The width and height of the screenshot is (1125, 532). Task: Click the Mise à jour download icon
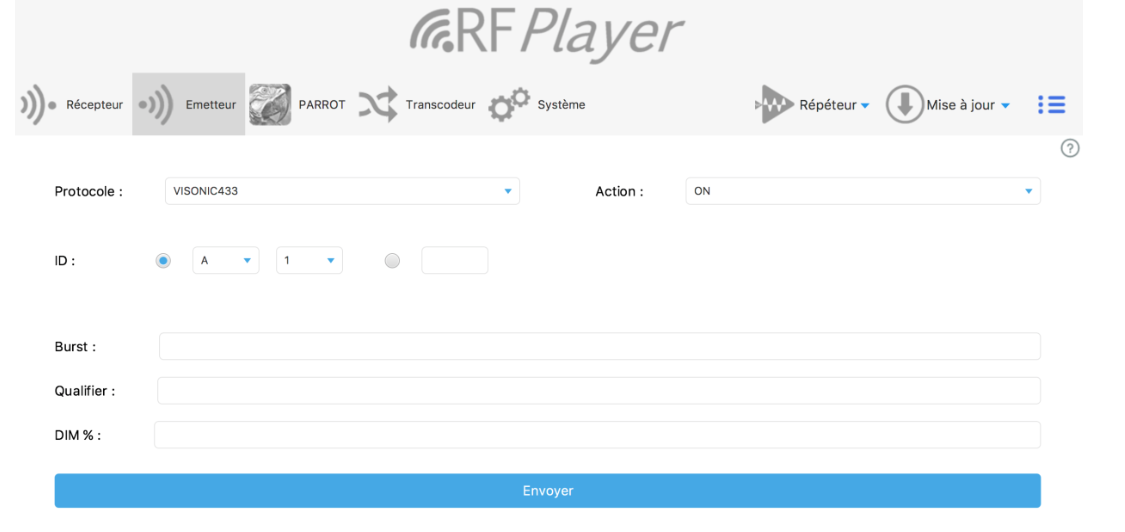(x=904, y=105)
